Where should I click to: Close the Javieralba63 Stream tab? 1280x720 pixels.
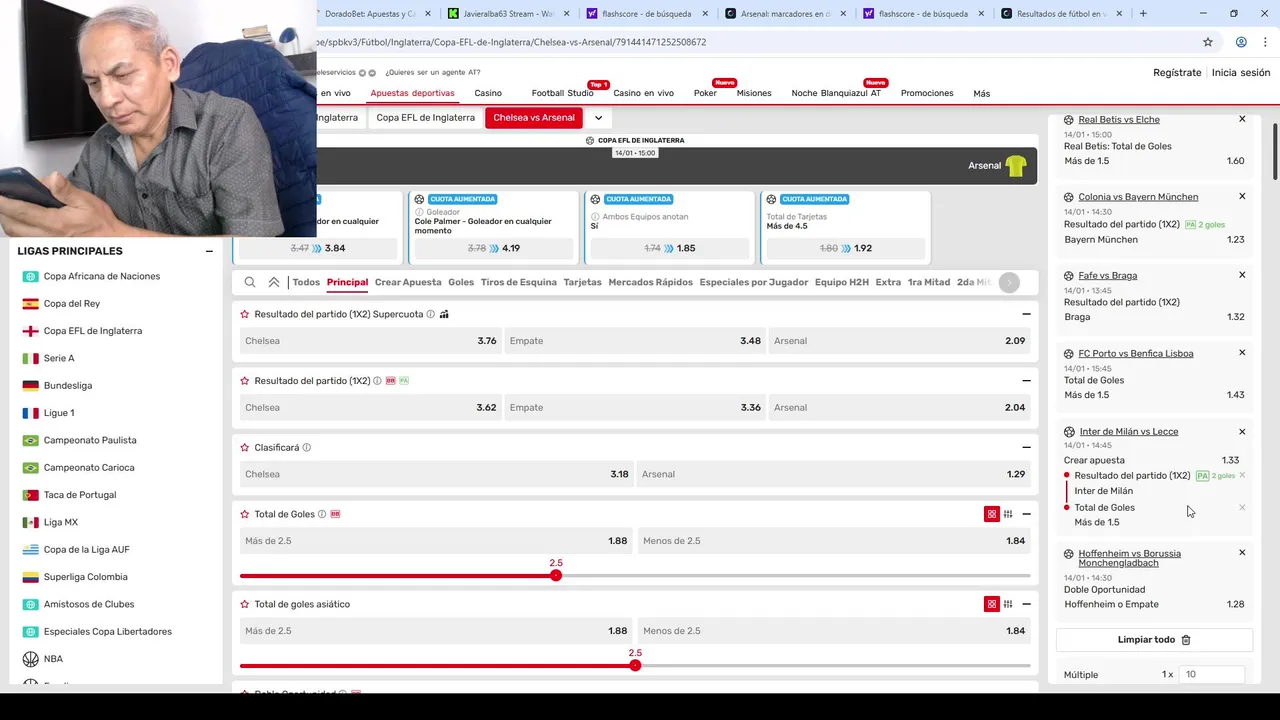(567, 13)
